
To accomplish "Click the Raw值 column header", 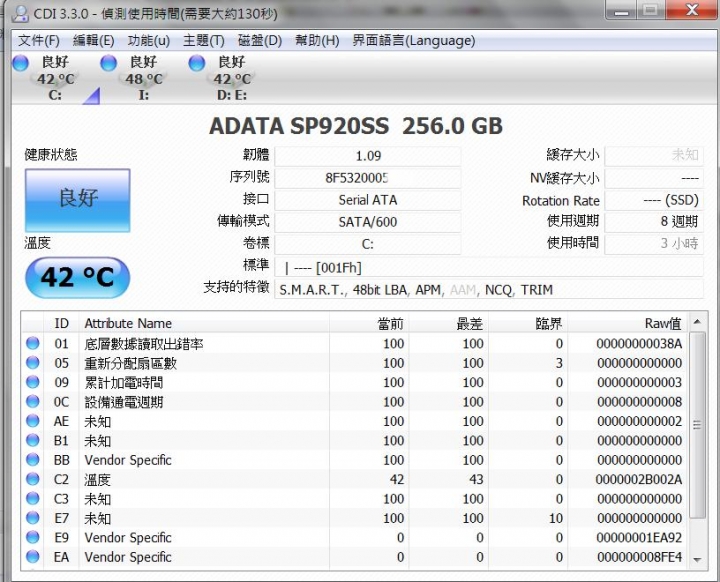I will 628,323.
